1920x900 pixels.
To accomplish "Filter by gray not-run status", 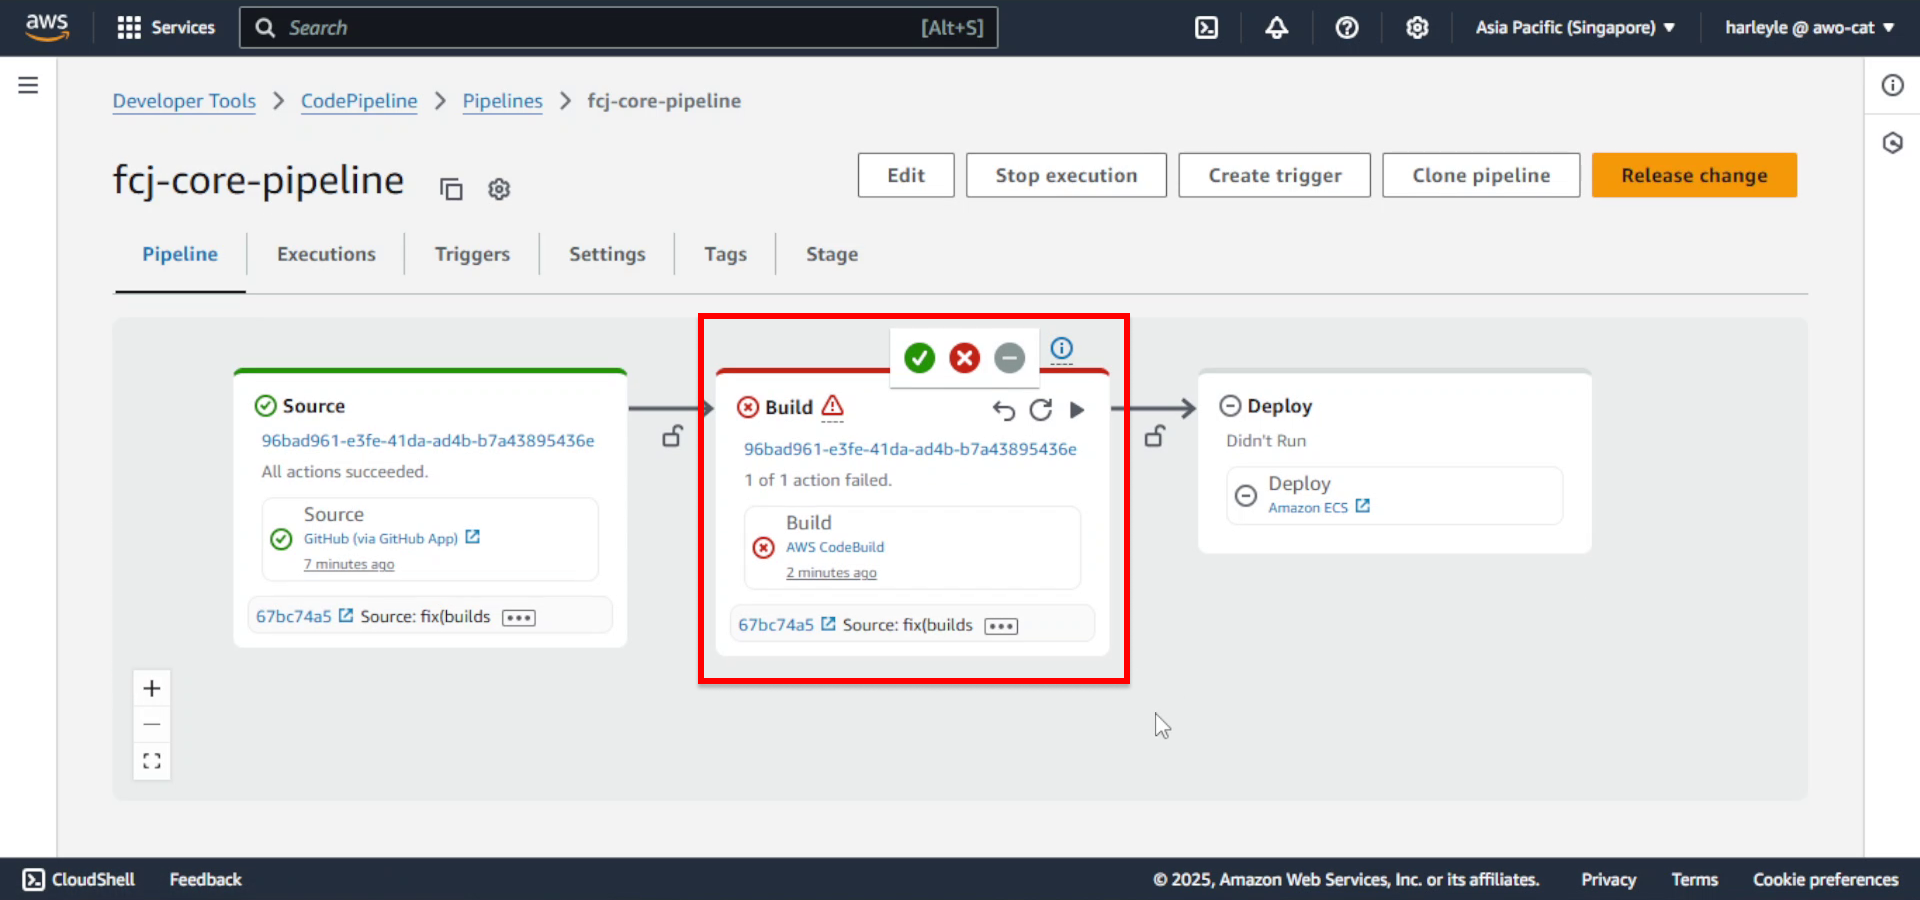I will (1009, 358).
